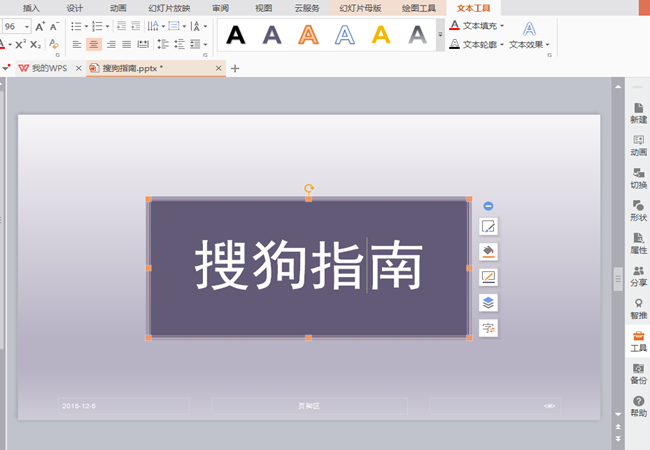The height and width of the screenshot is (450, 650).
Task: Open 绘图工具 tab
Action: [x=419, y=8]
